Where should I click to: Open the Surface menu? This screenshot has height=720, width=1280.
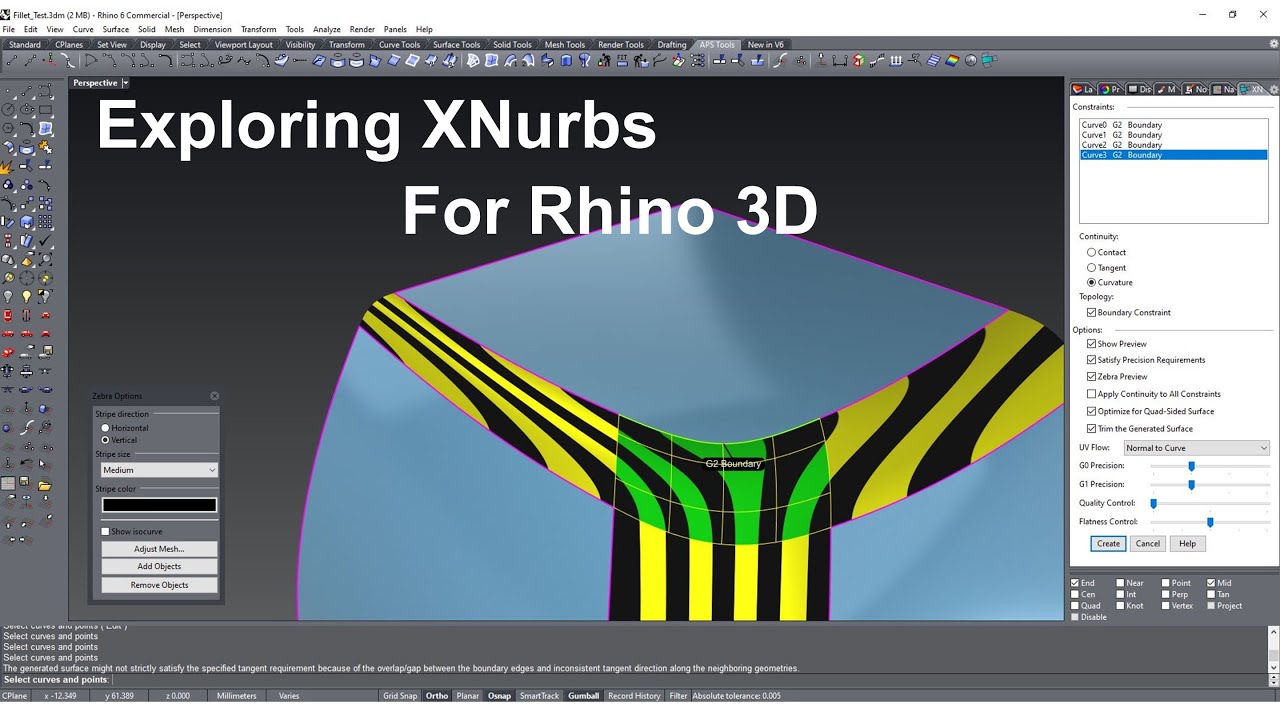[116, 29]
